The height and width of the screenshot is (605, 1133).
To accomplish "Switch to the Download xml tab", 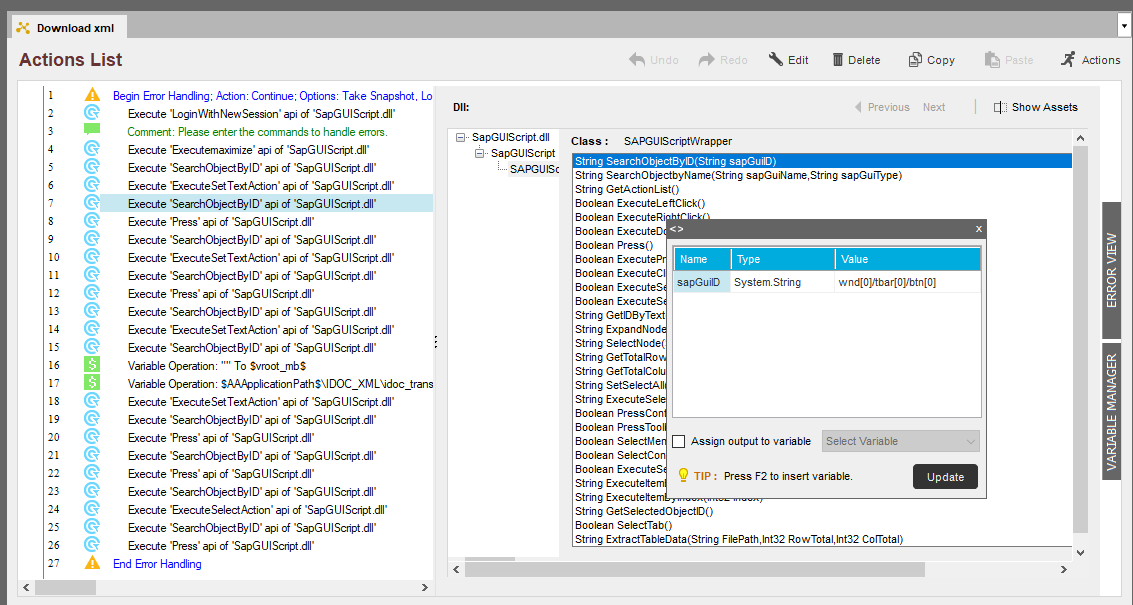I will (x=66, y=27).
